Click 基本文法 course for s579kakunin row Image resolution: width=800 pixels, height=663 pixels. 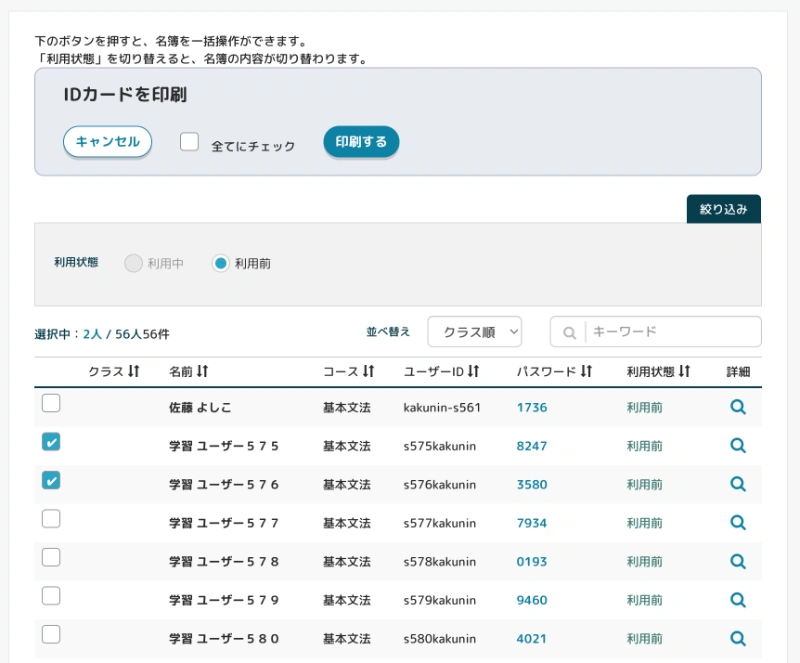click(x=347, y=600)
